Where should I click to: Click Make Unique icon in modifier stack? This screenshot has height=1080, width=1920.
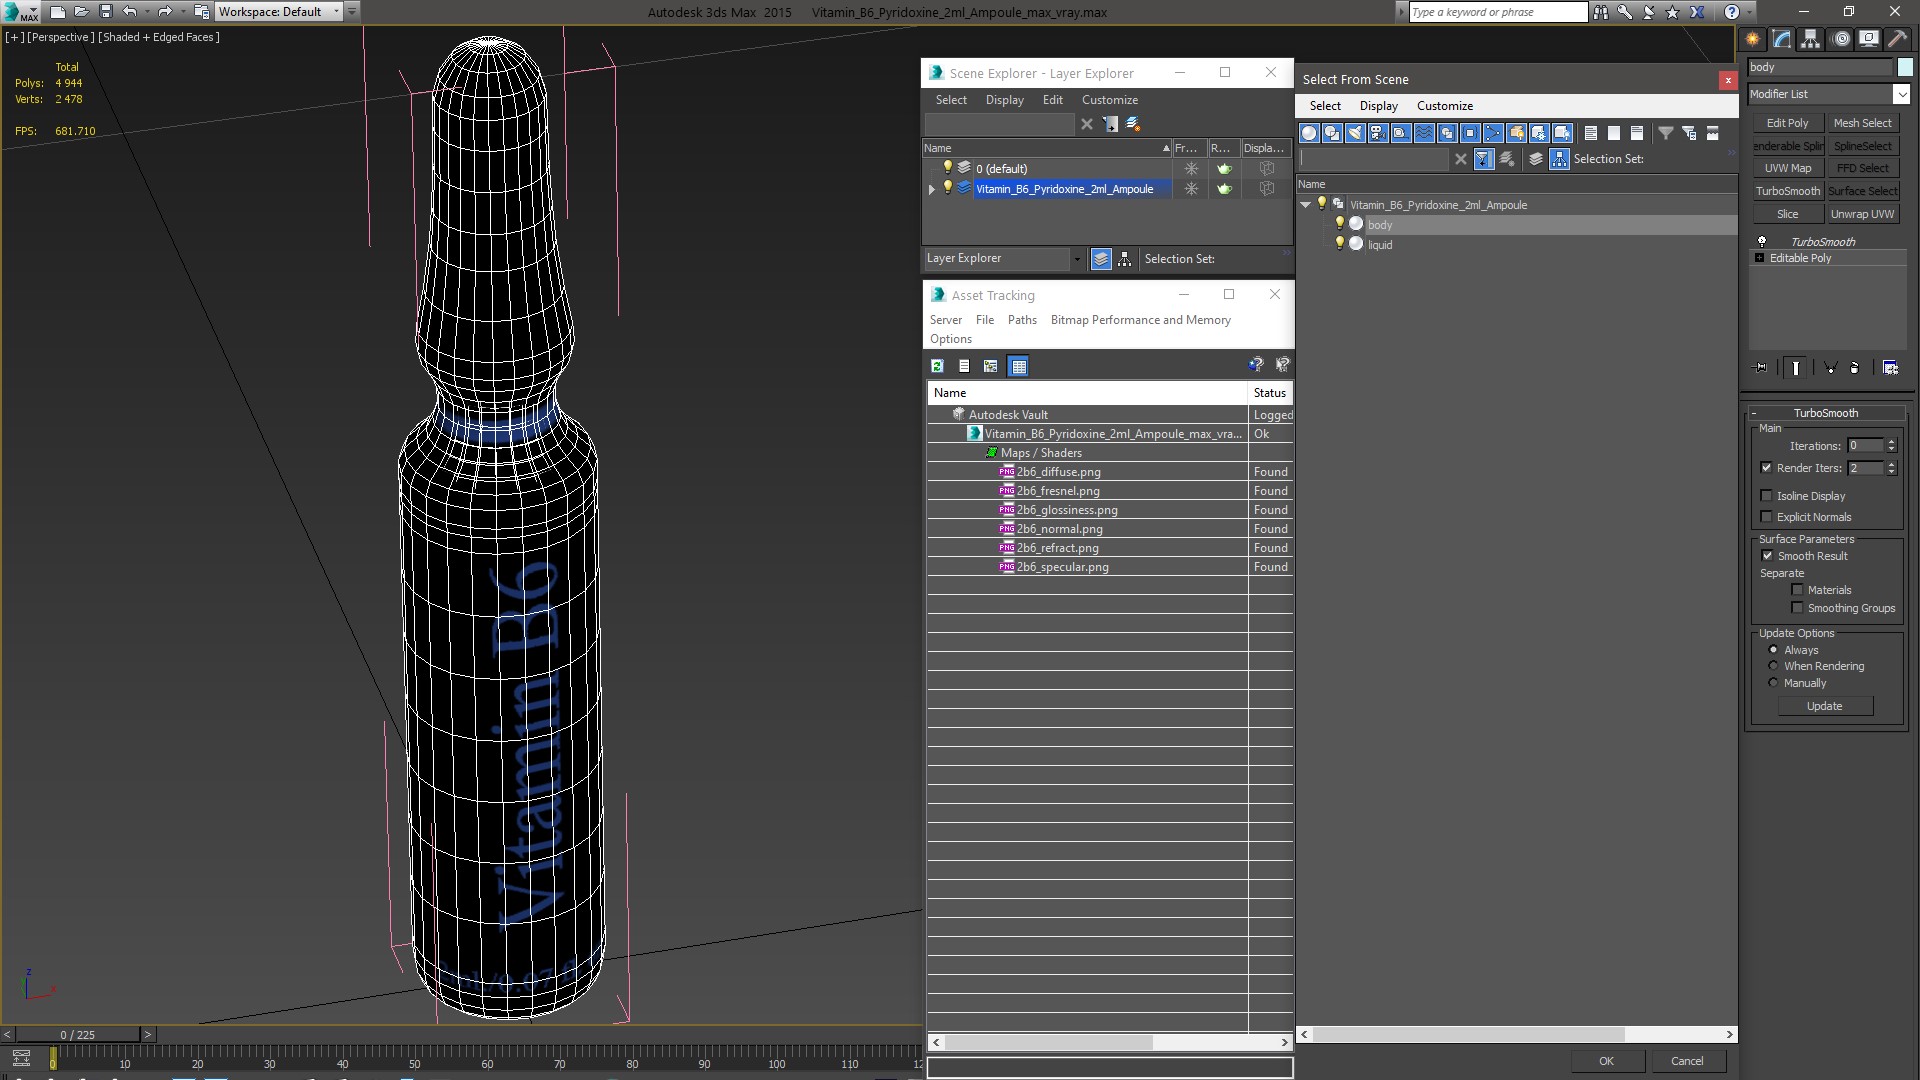click(x=1831, y=368)
